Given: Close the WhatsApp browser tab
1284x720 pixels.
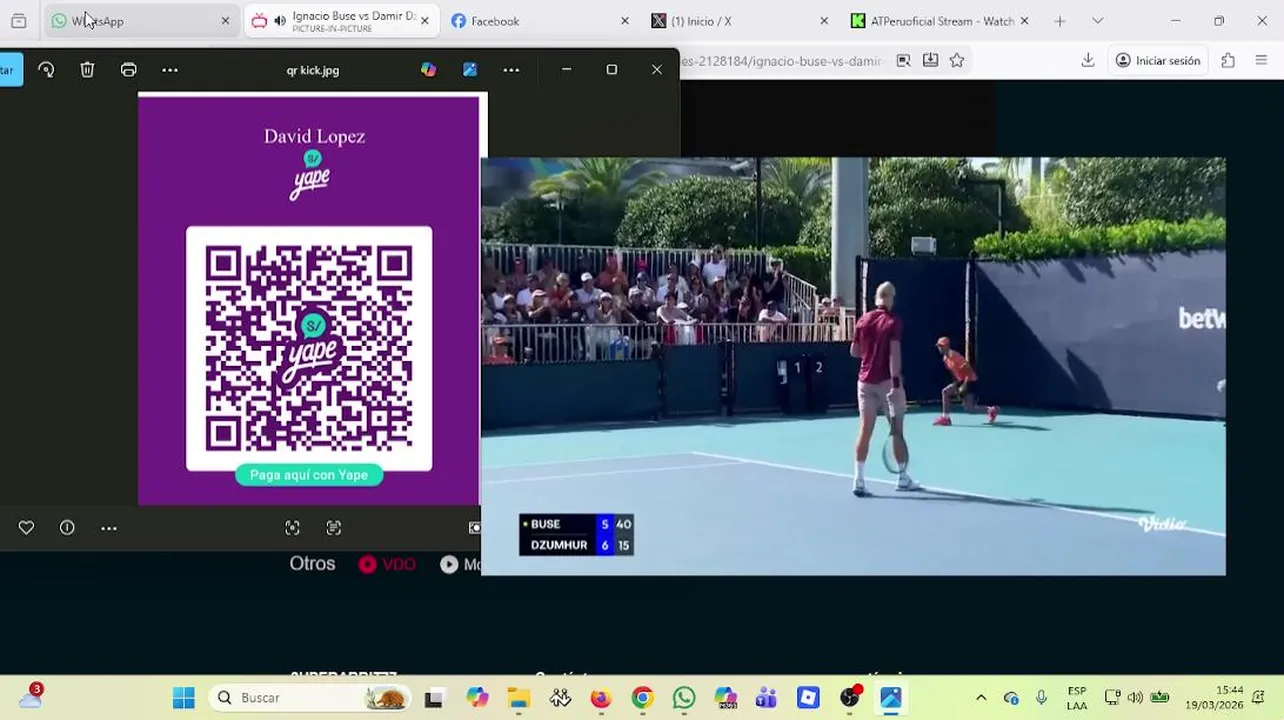Looking at the screenshot, I should click(225, 21).
